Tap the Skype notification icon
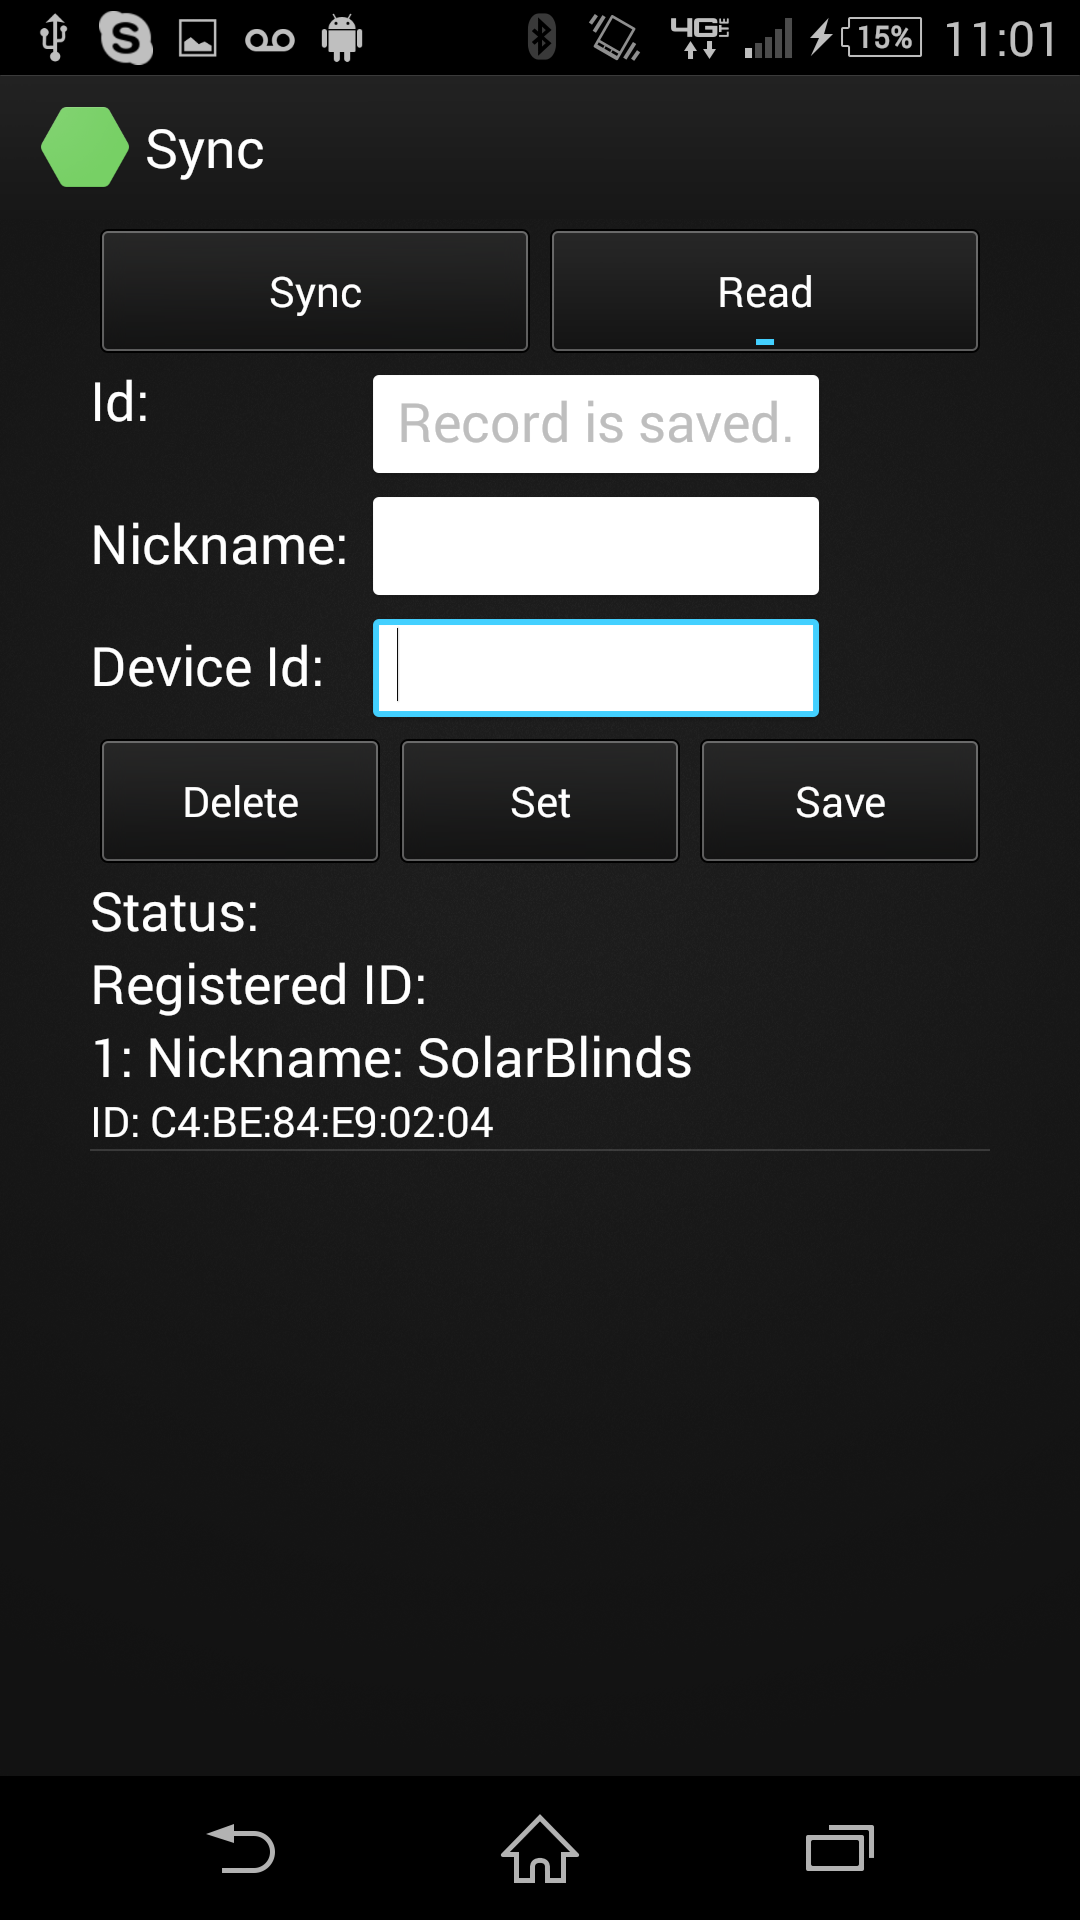The height and width of the screenshot is (1920, 1080). click(x=126, y=39)
